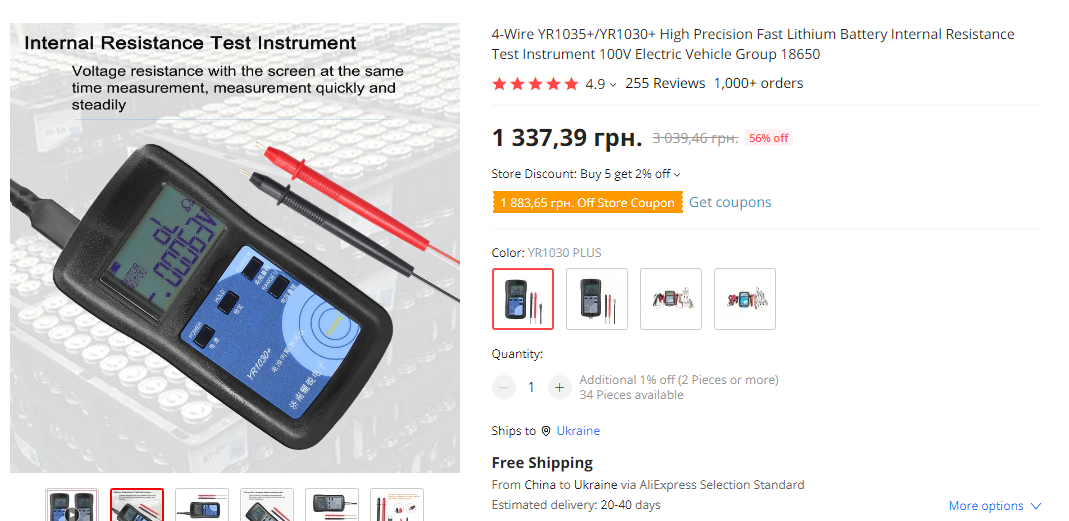Choose the third variant with clip leads
Viewport: 1069px width, 521px height.
point(671,298)
